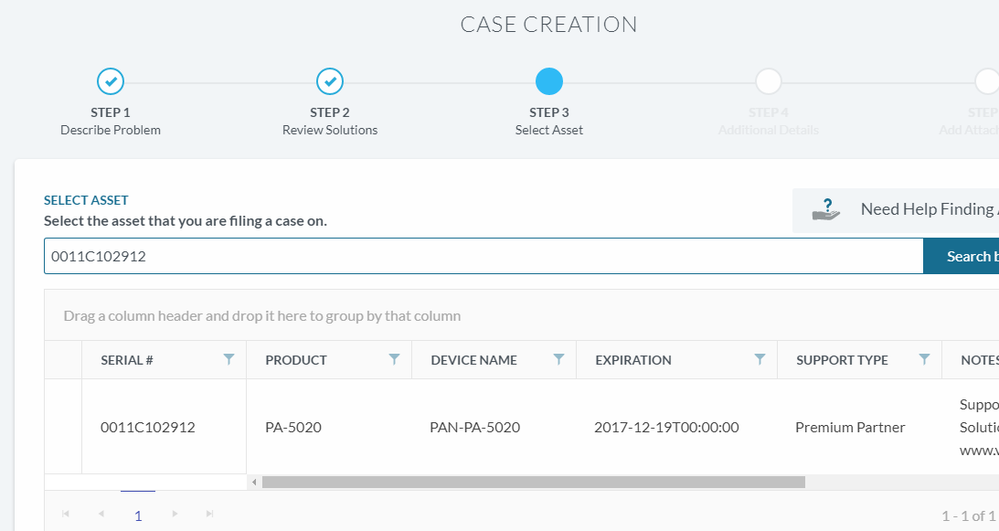Select page number 1 in the pager
Viewport: 999px width, 531px height.
[138, 515]
